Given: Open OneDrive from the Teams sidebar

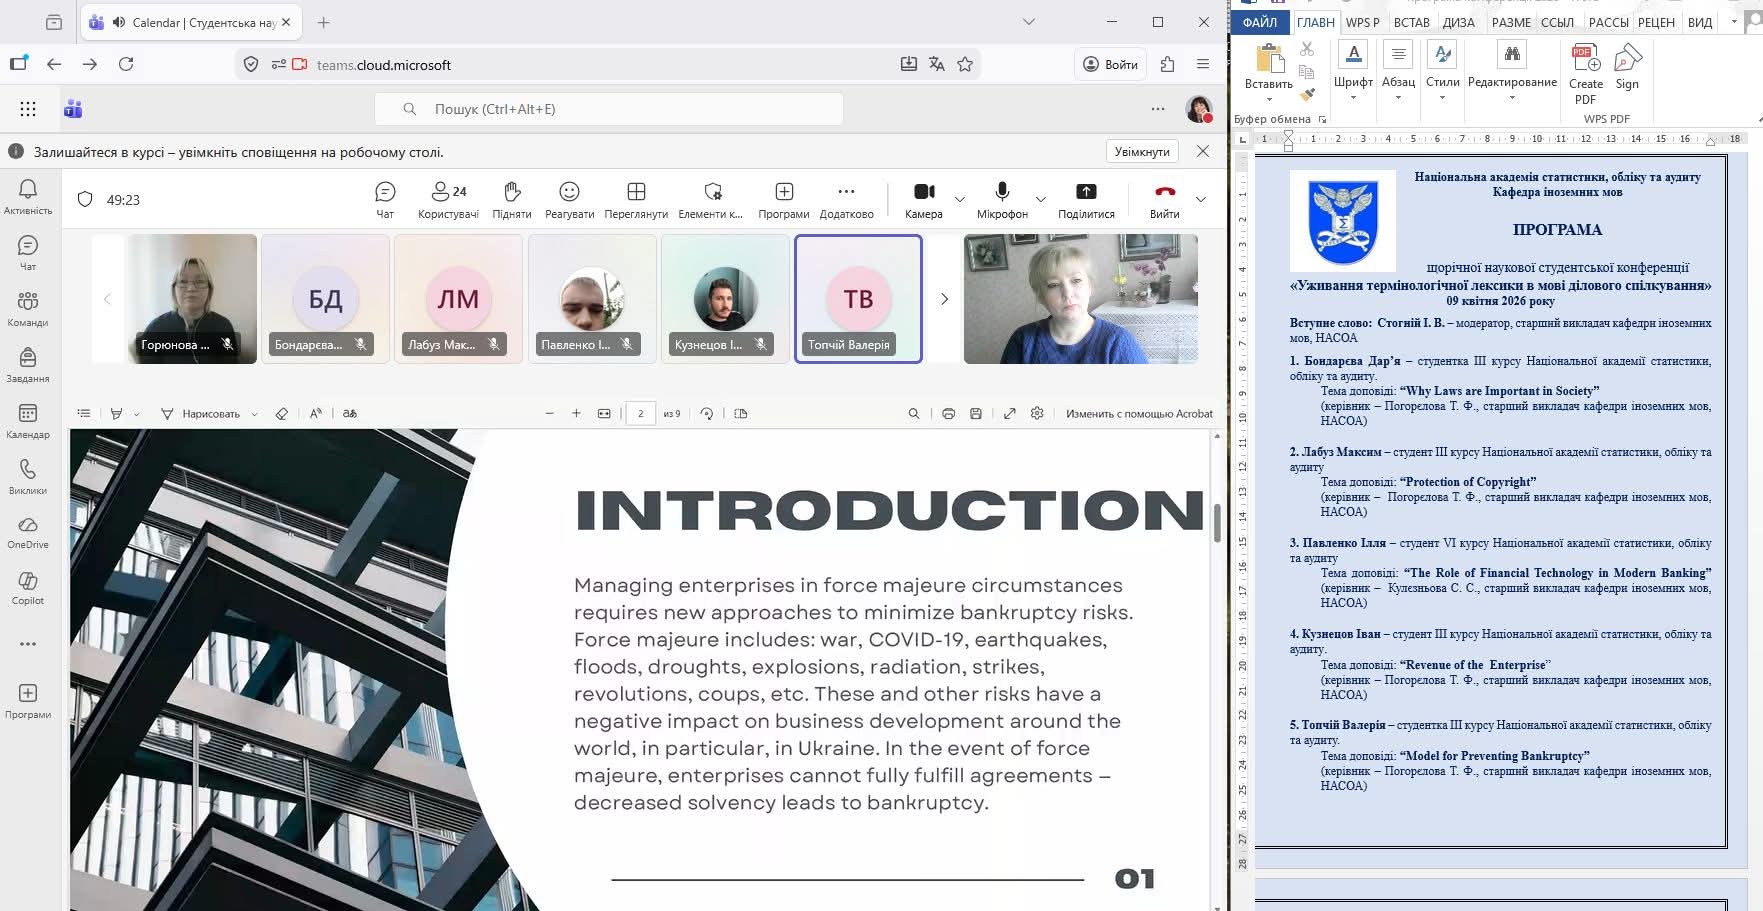Looking at the screenshot, I should (28, 532).
